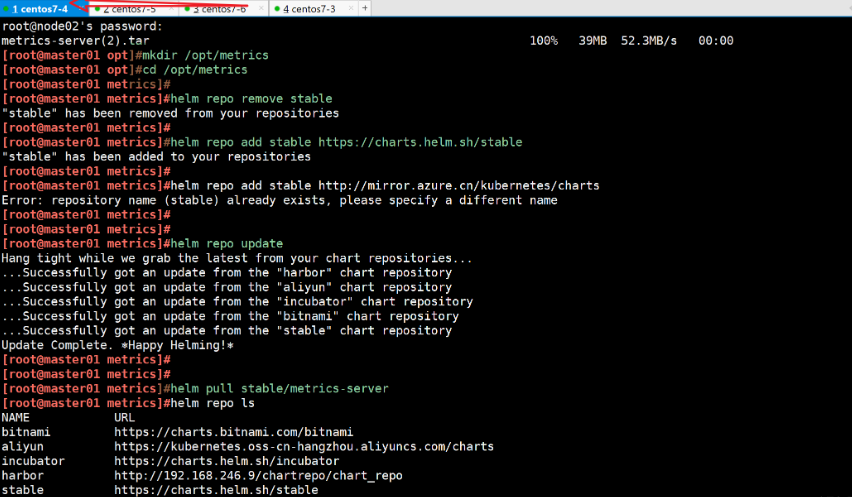Click the "52.3MB/s" transfer speed

[x=649, y=41]
